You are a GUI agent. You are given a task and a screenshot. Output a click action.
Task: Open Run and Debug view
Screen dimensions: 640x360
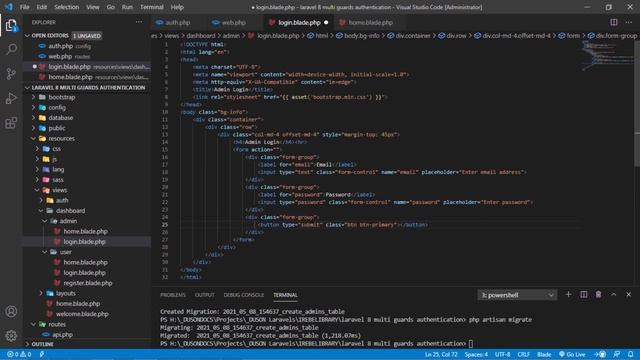pyautogui.click(x=11, y=98)
